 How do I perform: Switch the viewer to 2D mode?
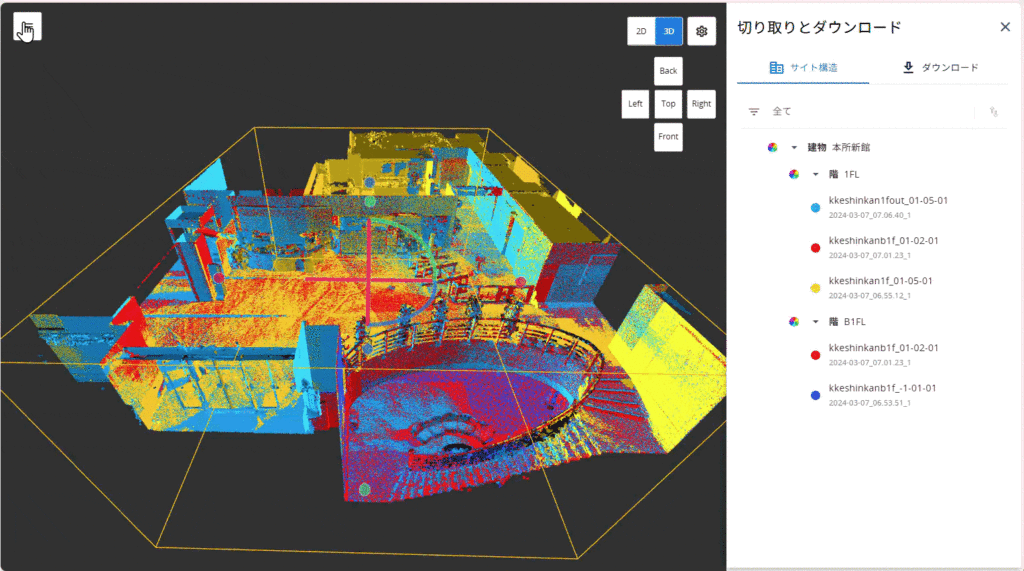(641, 31)
